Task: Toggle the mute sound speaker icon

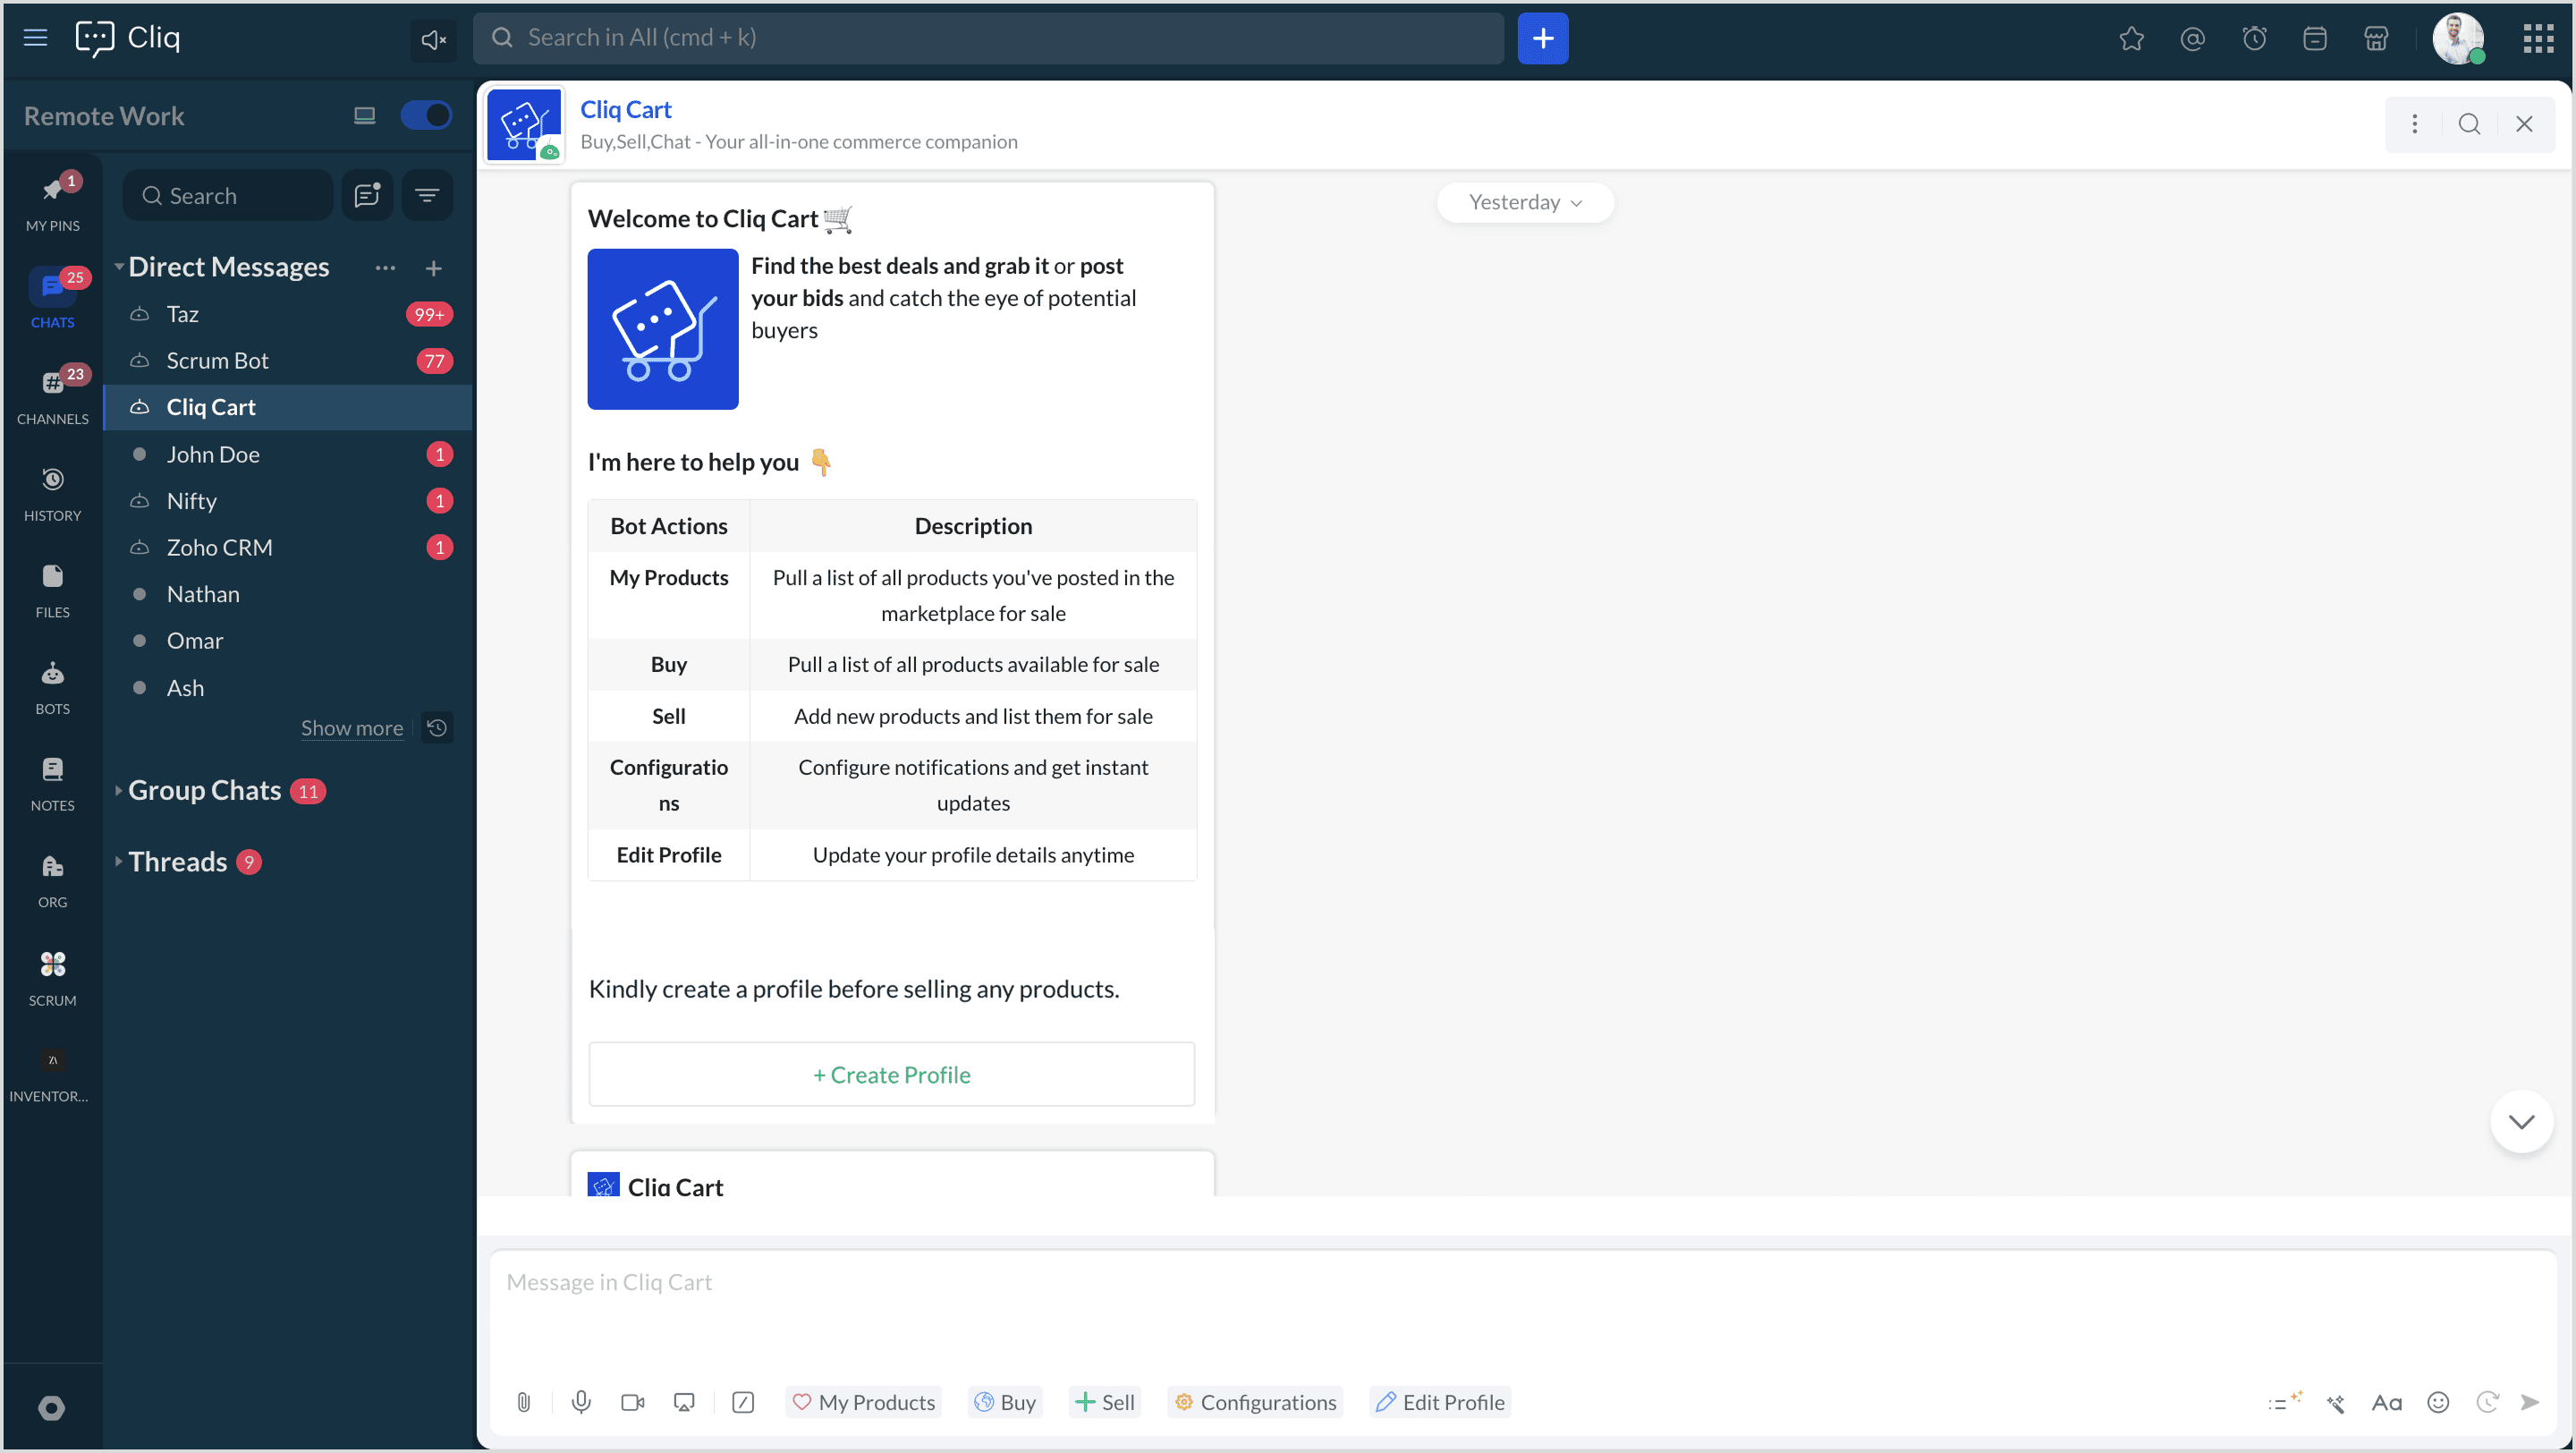Action: point(433,39)
